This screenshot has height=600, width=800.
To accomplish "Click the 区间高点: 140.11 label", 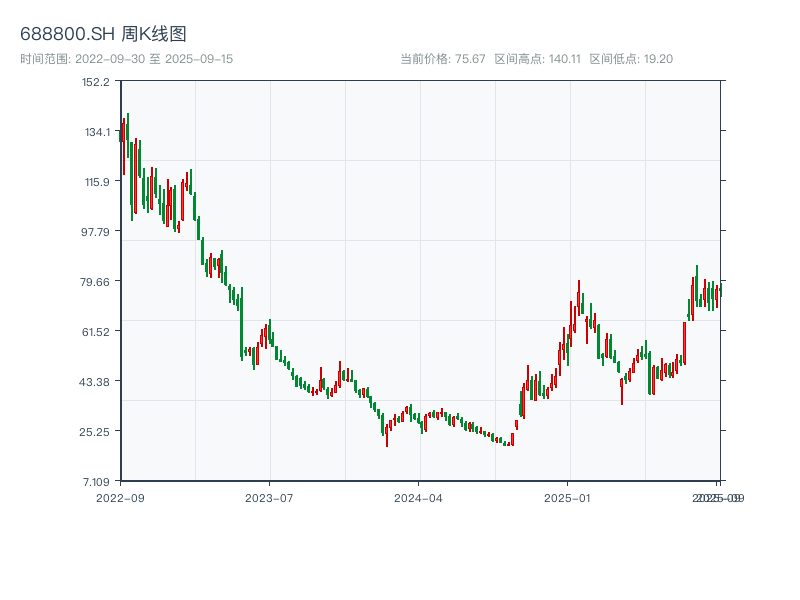I will [537, 59].
